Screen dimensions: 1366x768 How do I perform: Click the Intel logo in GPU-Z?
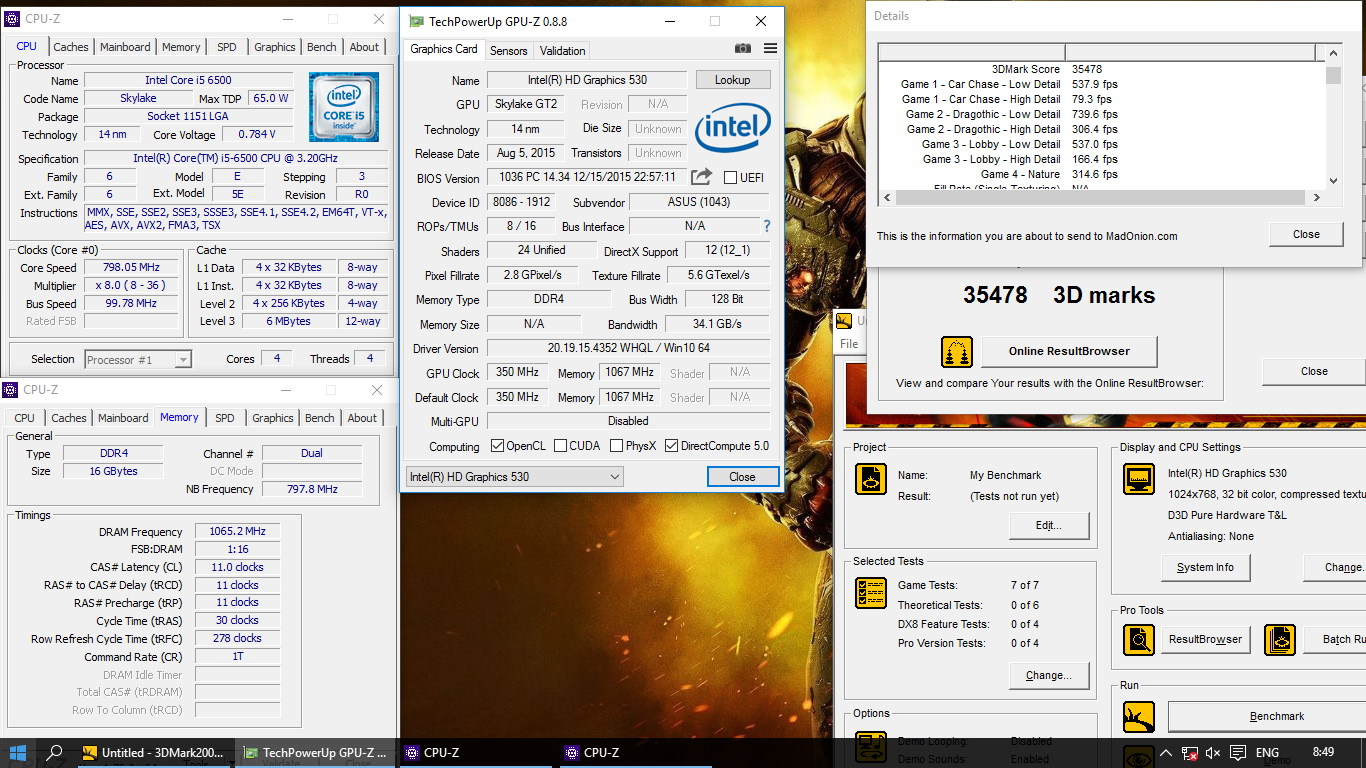click(733, 127)
